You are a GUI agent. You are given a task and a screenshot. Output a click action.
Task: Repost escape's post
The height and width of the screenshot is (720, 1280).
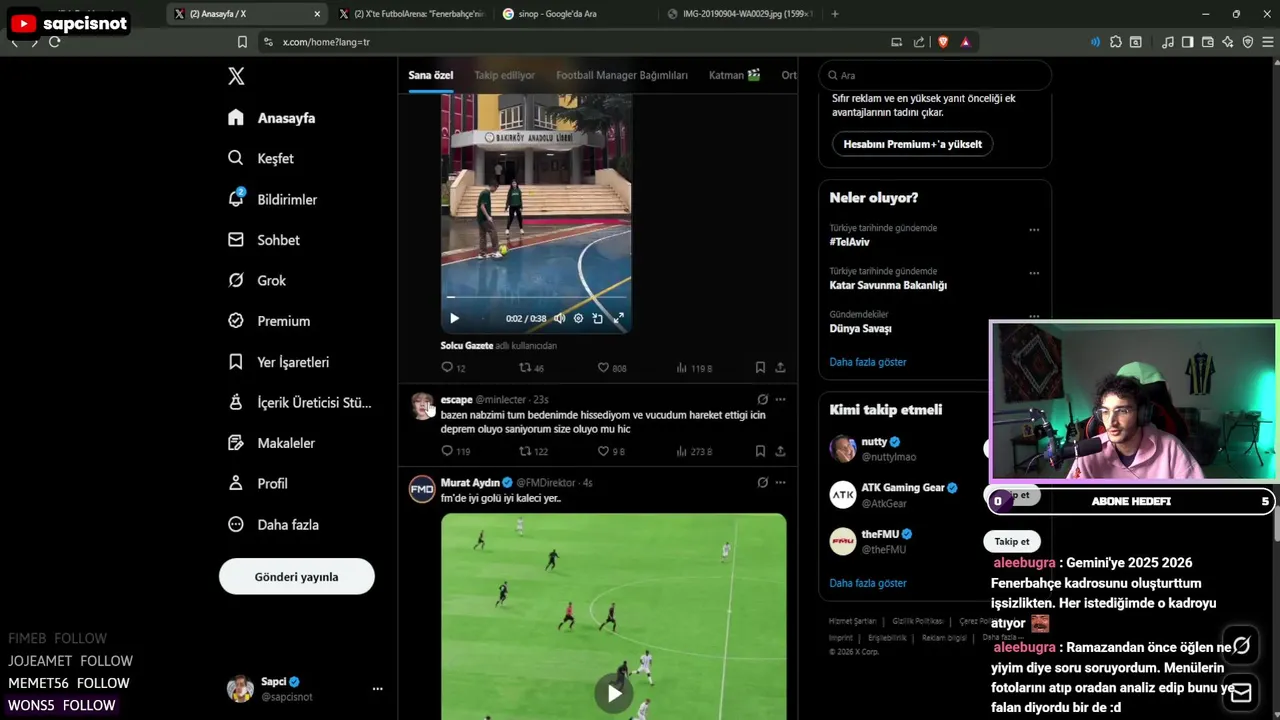tap(533, 451)
